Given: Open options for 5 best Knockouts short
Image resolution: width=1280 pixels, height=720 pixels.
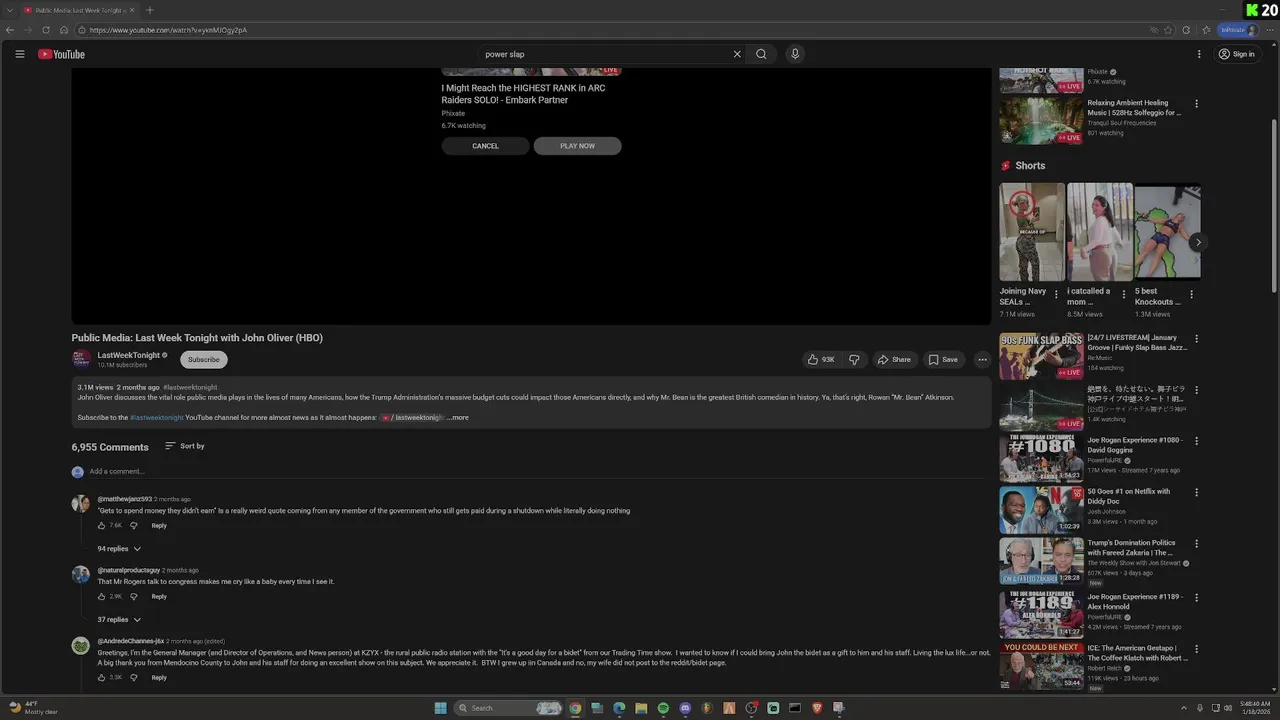Looking at the screenshot, I should coord(1191,295).
